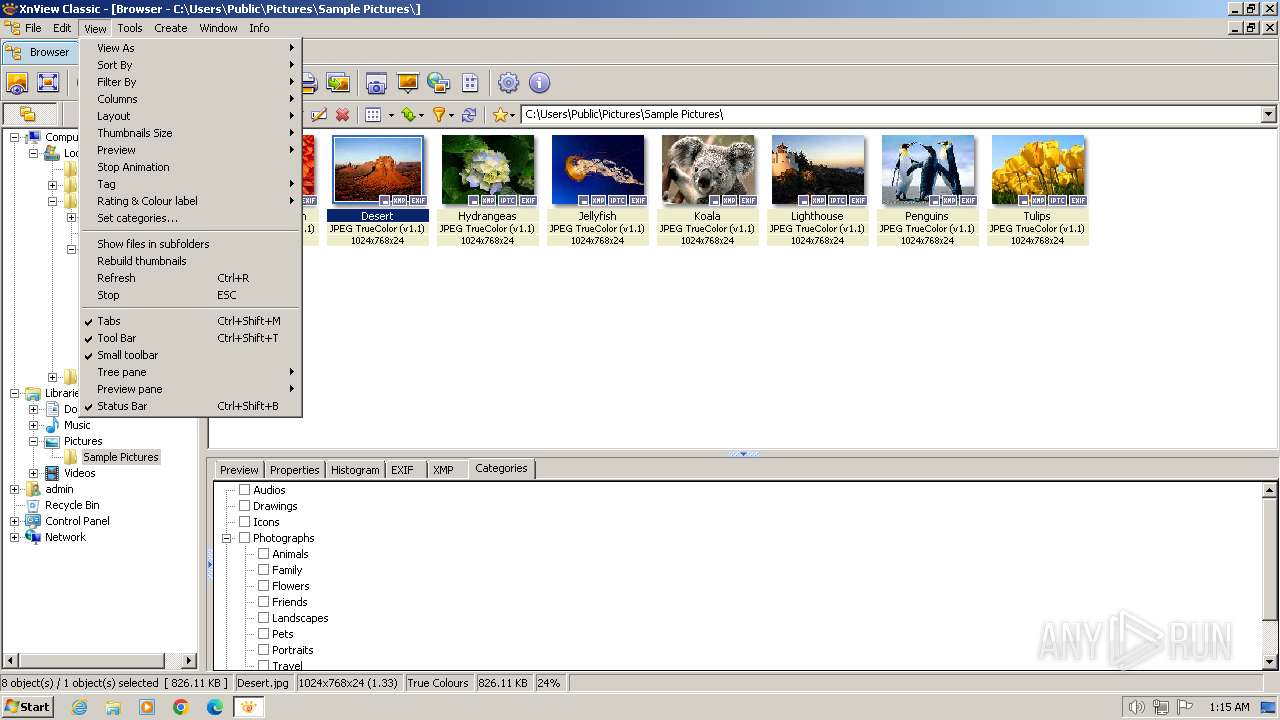
Task: Check the Drawings category checkbox
Action: pyautogui.click(x=244, y=506)
